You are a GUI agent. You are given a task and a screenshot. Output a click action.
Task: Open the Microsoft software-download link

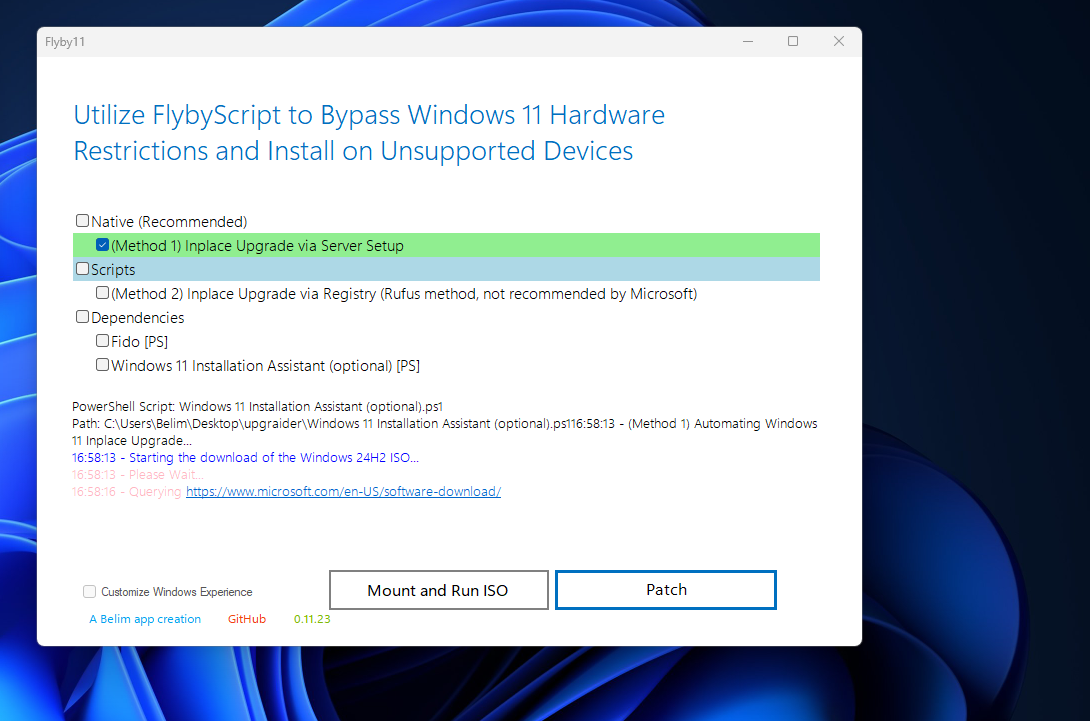[x=343, y=491]
